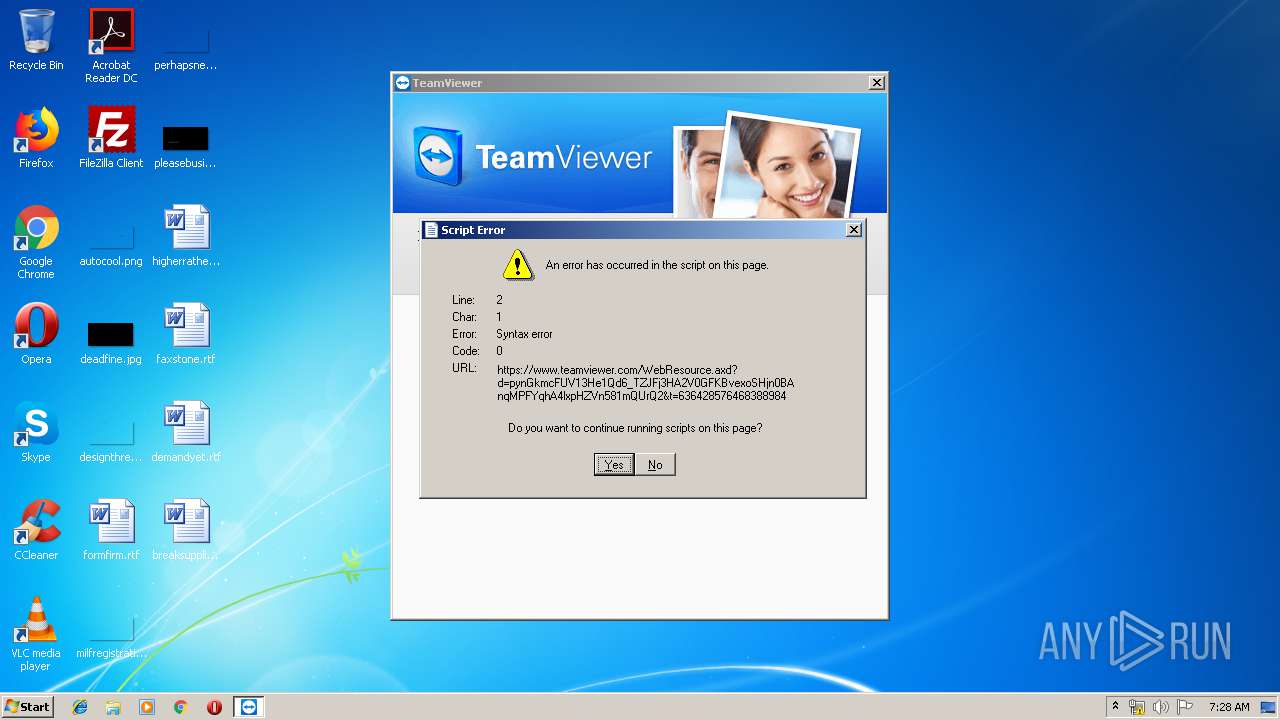Open Action Center flag icon
The height and width of the screenshot is (720, 1280).
1185,707
